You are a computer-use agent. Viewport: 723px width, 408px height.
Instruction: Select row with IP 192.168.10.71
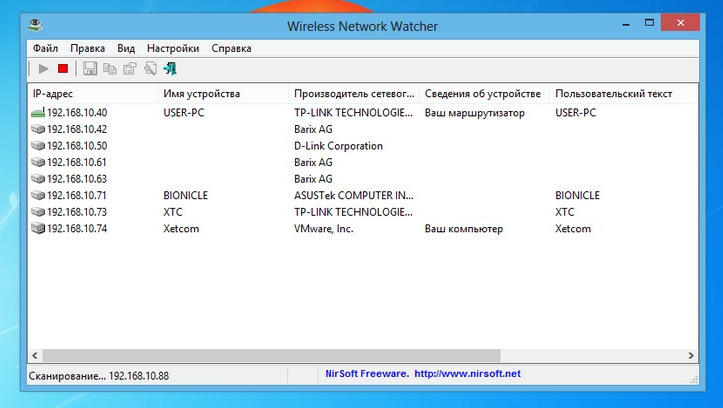[x=362, y=195]
